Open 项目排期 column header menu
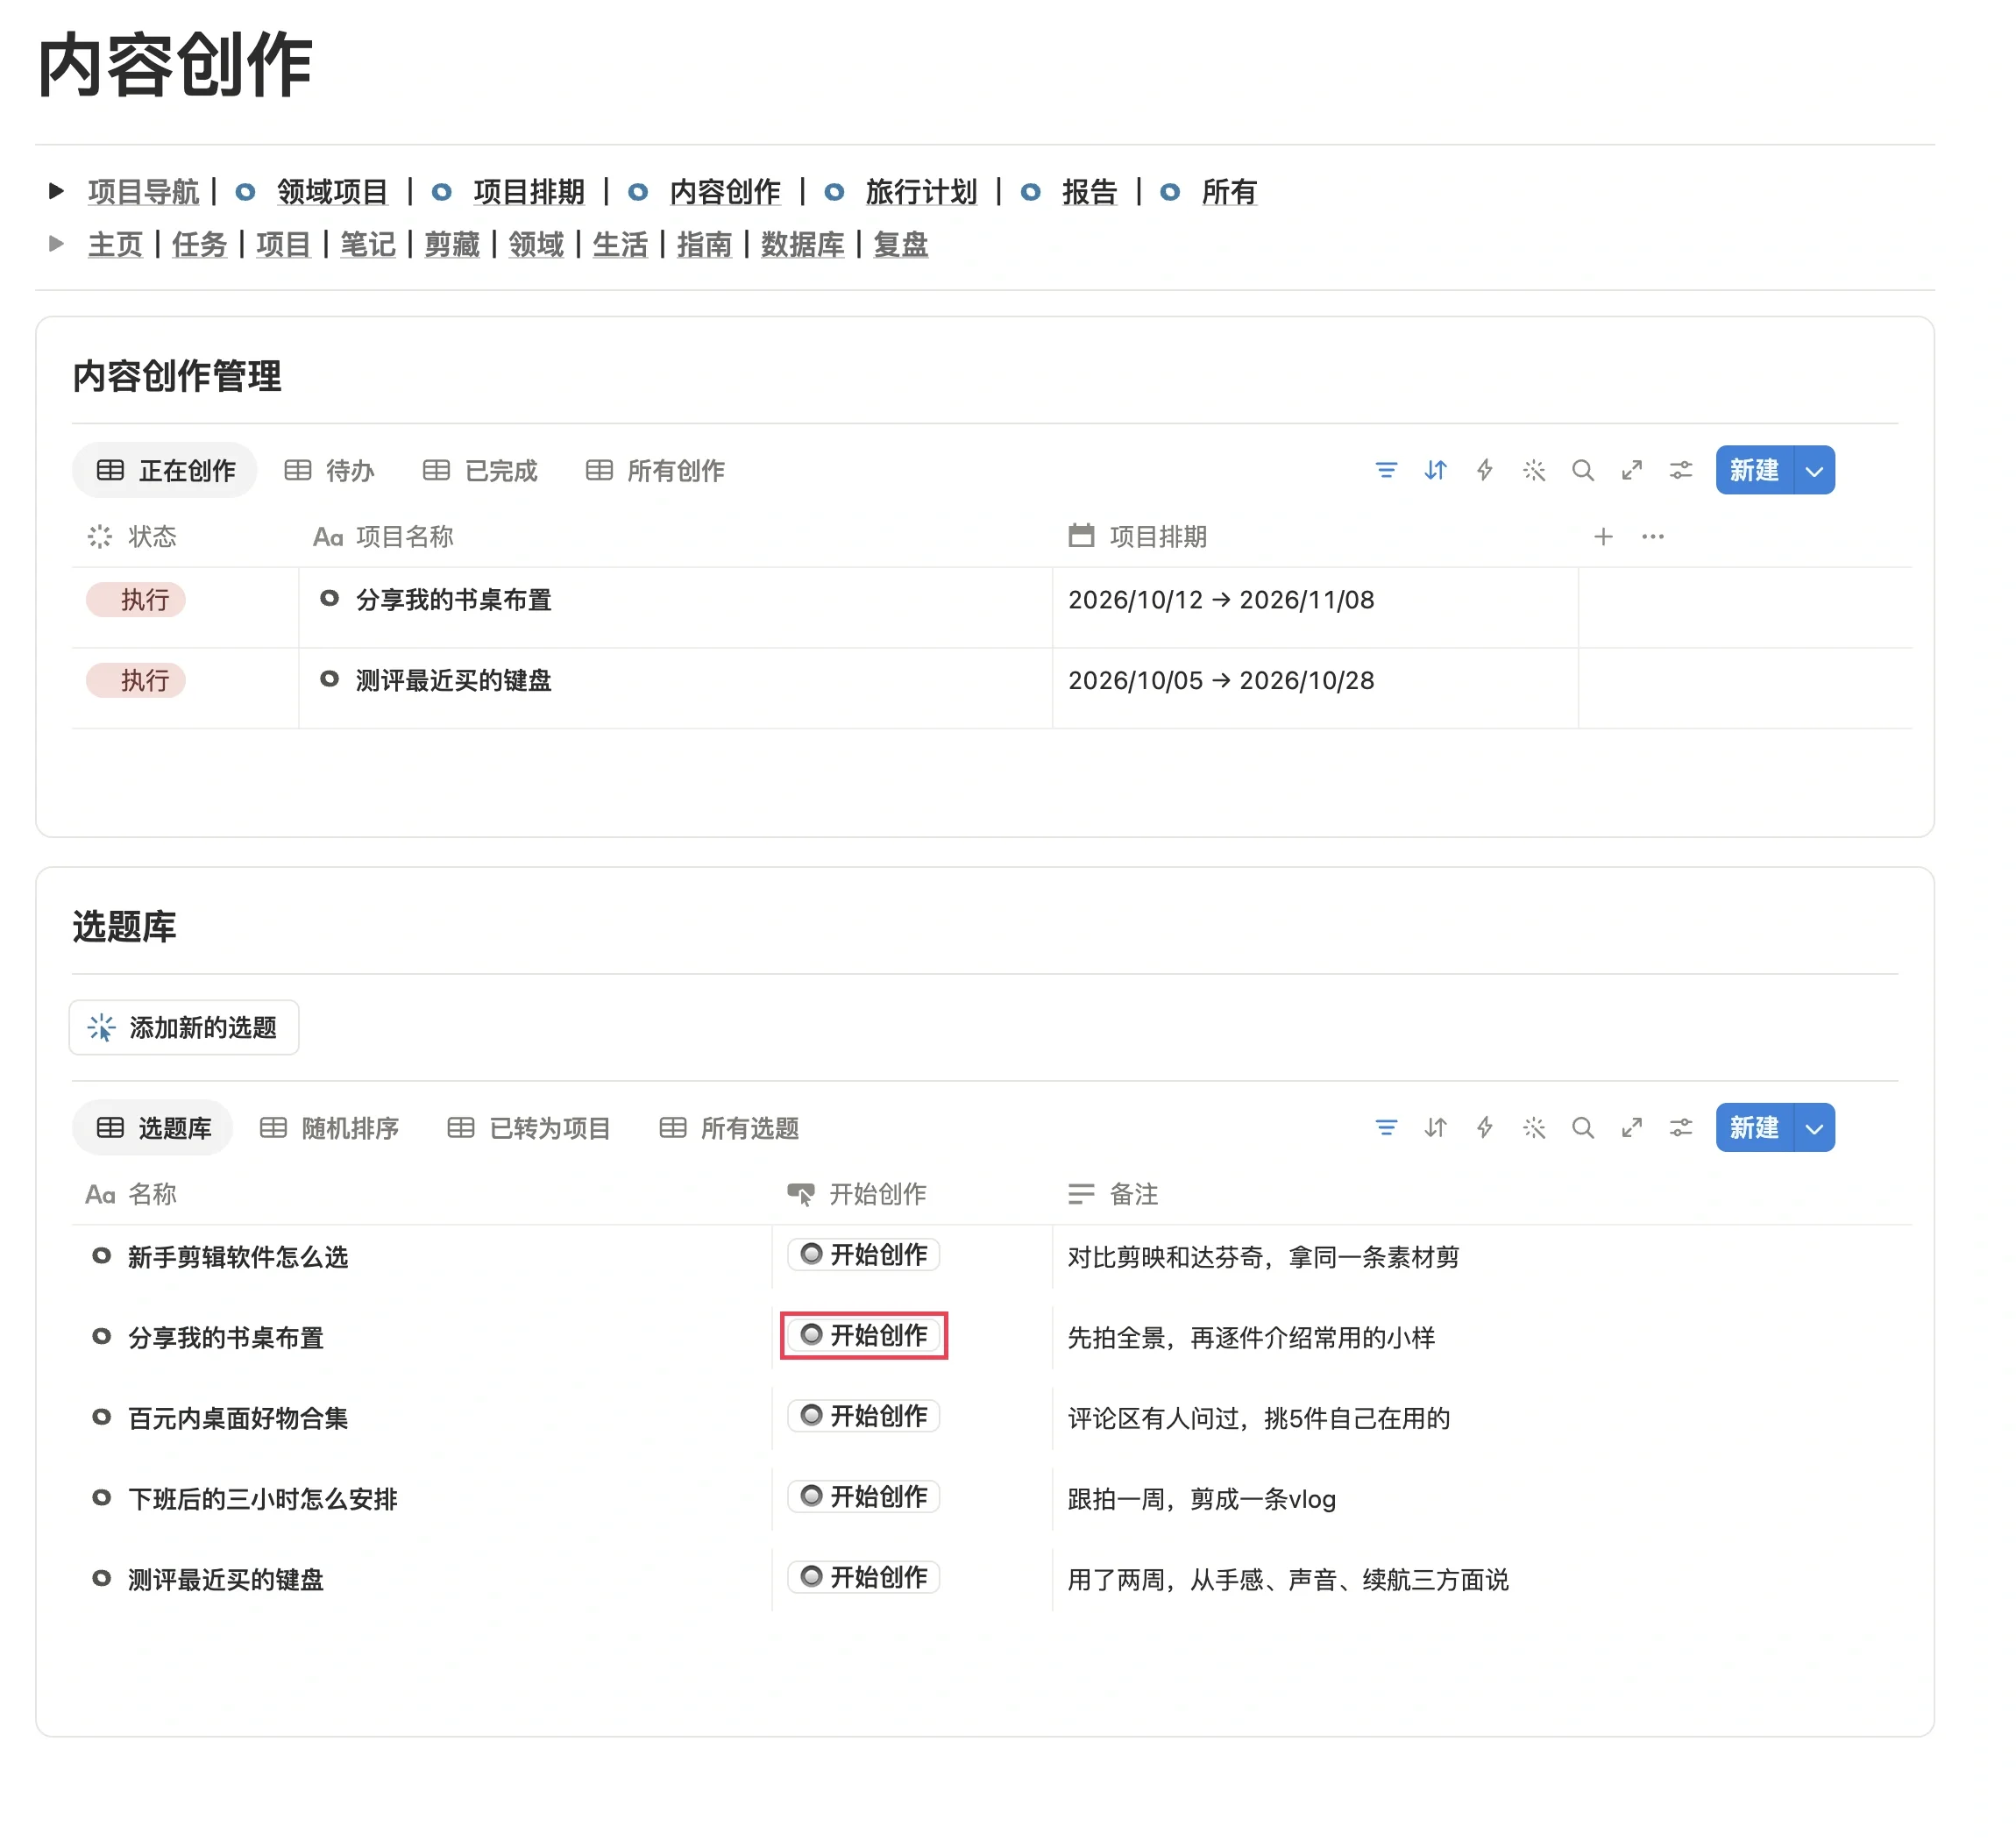This screenshot has width=2016, height=1841. point(1137,537)
